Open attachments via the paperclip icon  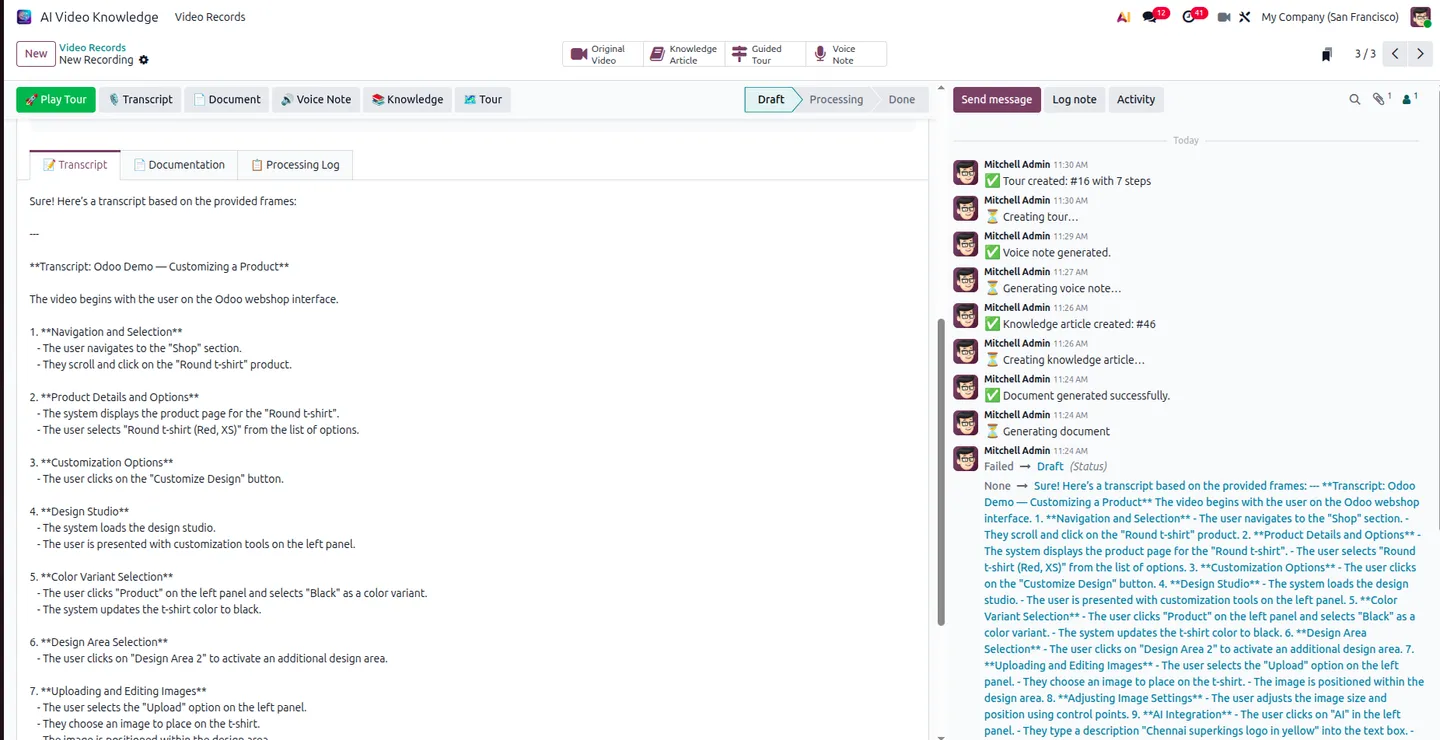[x=1381, y=99]
